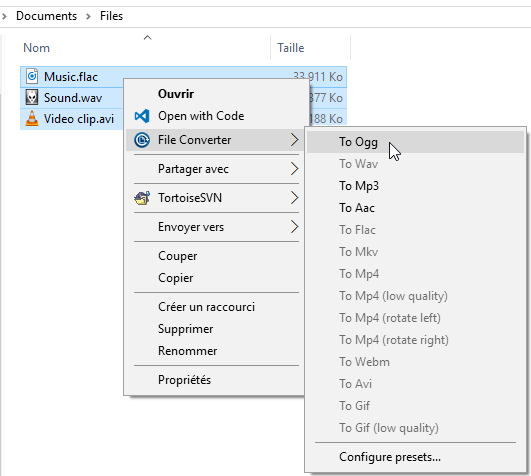
Task: Expand the Envoyer vers submenu arrow
Action: coord(294,226)
